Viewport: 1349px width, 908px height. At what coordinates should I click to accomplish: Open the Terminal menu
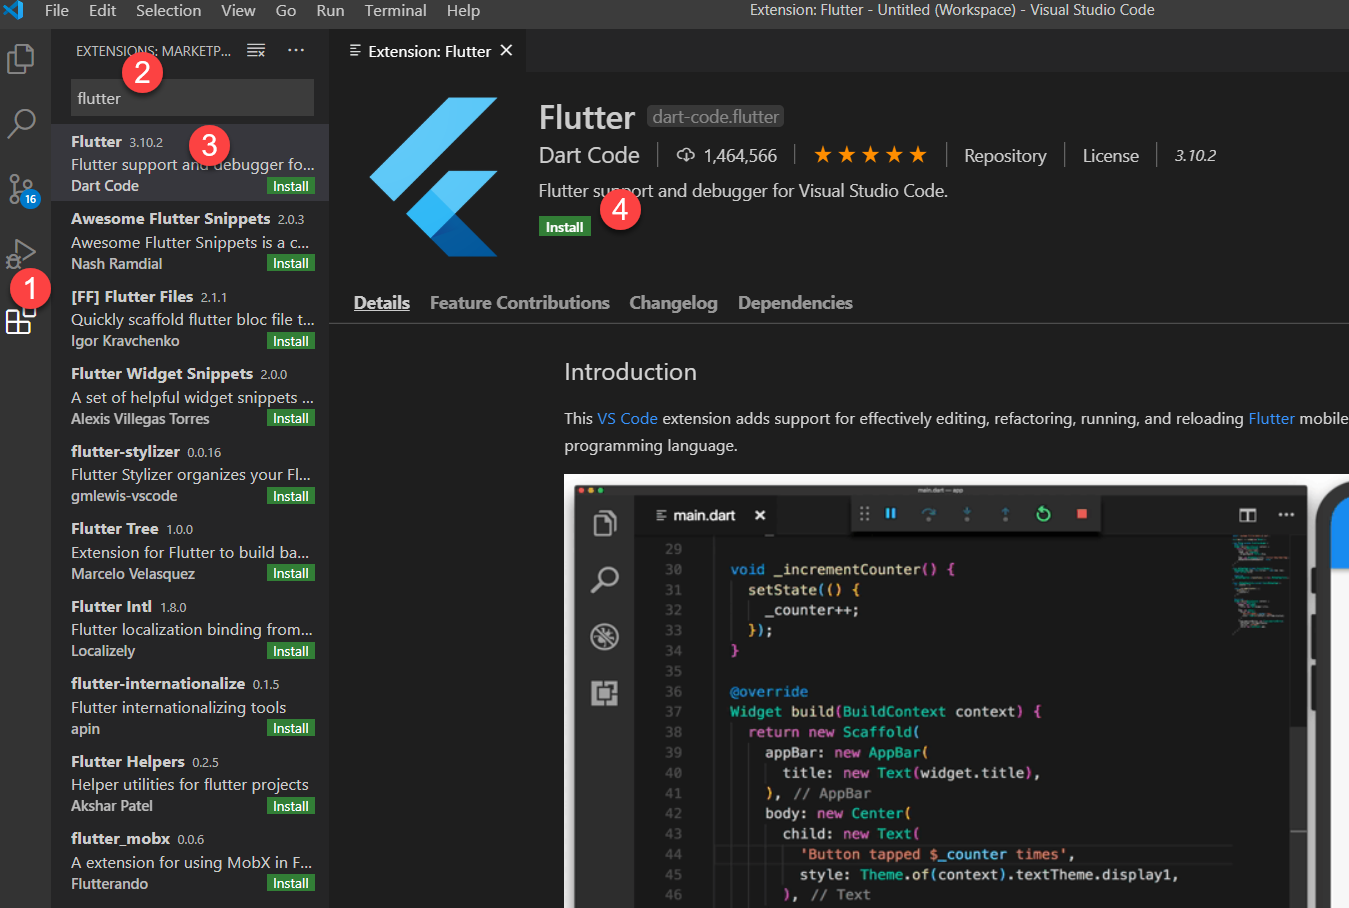point(395,11)
